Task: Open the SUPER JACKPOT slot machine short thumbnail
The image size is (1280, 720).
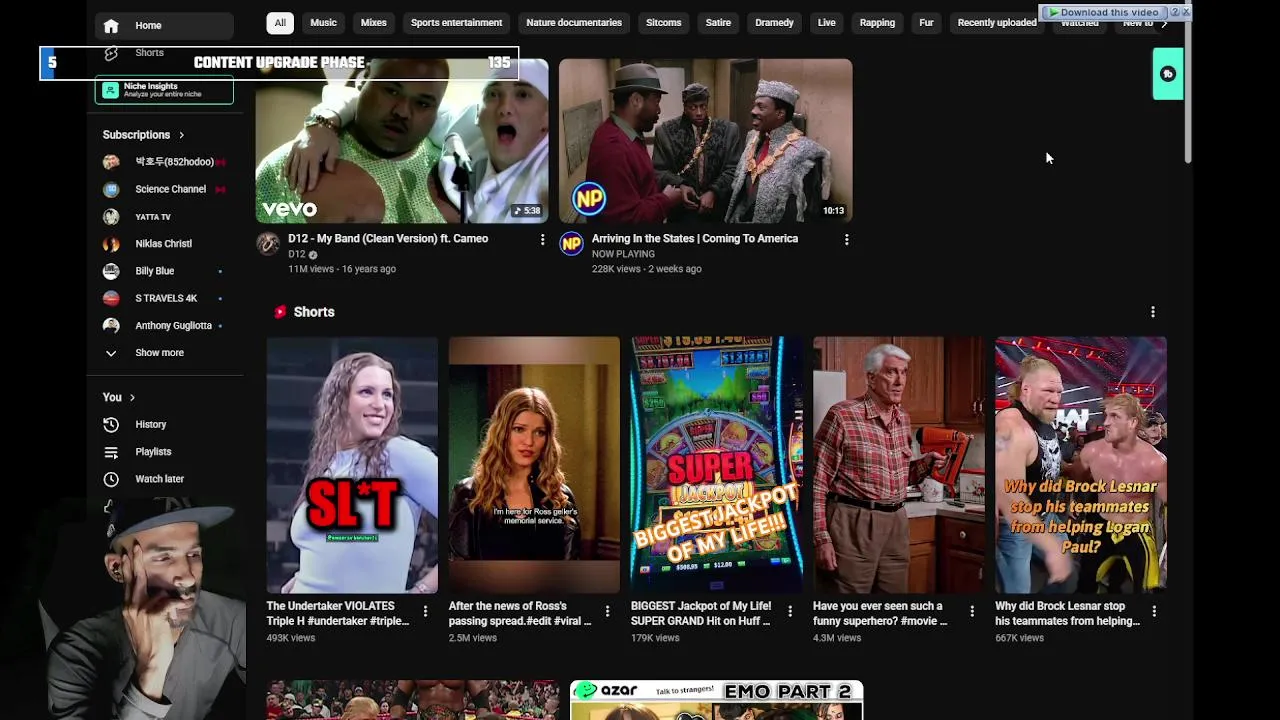Action: point(716,465)
